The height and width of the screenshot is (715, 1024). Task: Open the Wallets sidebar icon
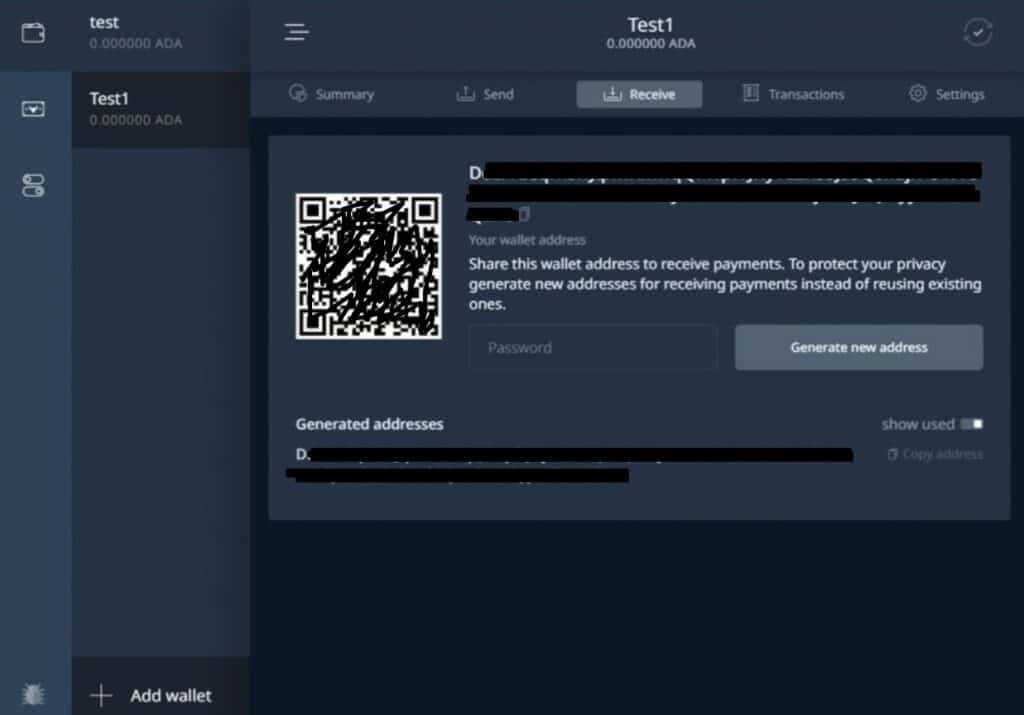tap(34, 33)
